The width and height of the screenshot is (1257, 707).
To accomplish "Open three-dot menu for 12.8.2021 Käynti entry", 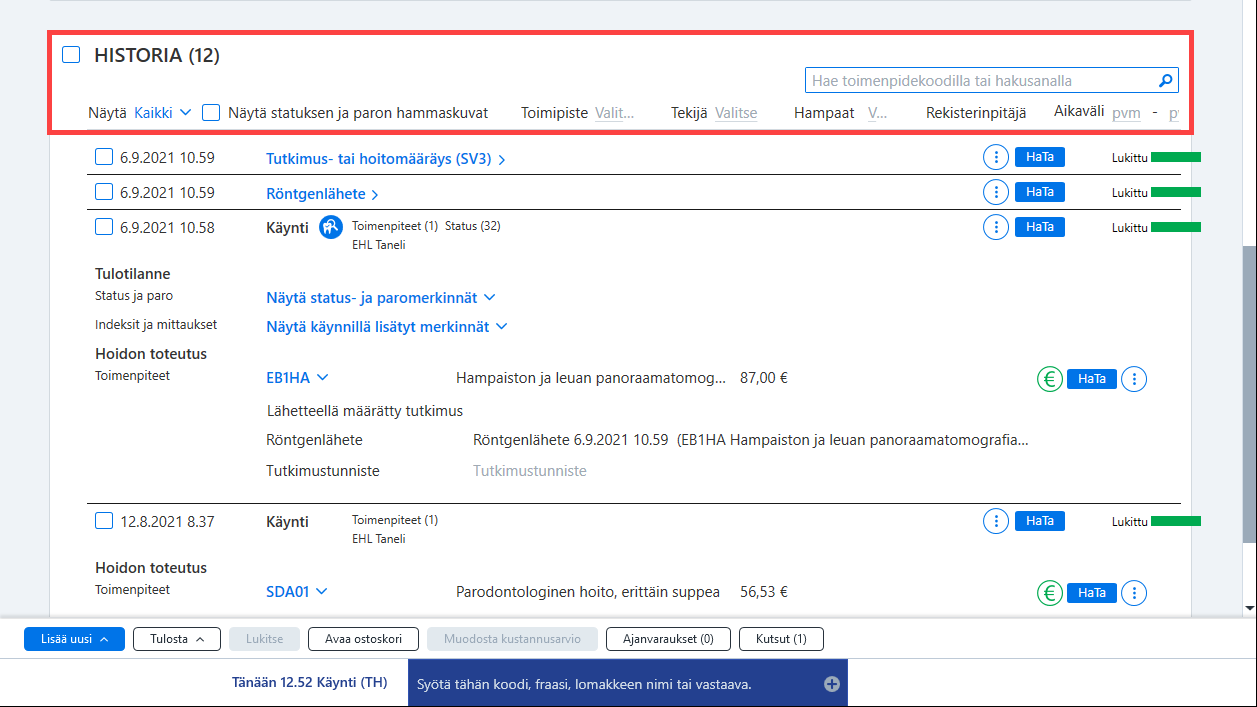I will [995, 521].
